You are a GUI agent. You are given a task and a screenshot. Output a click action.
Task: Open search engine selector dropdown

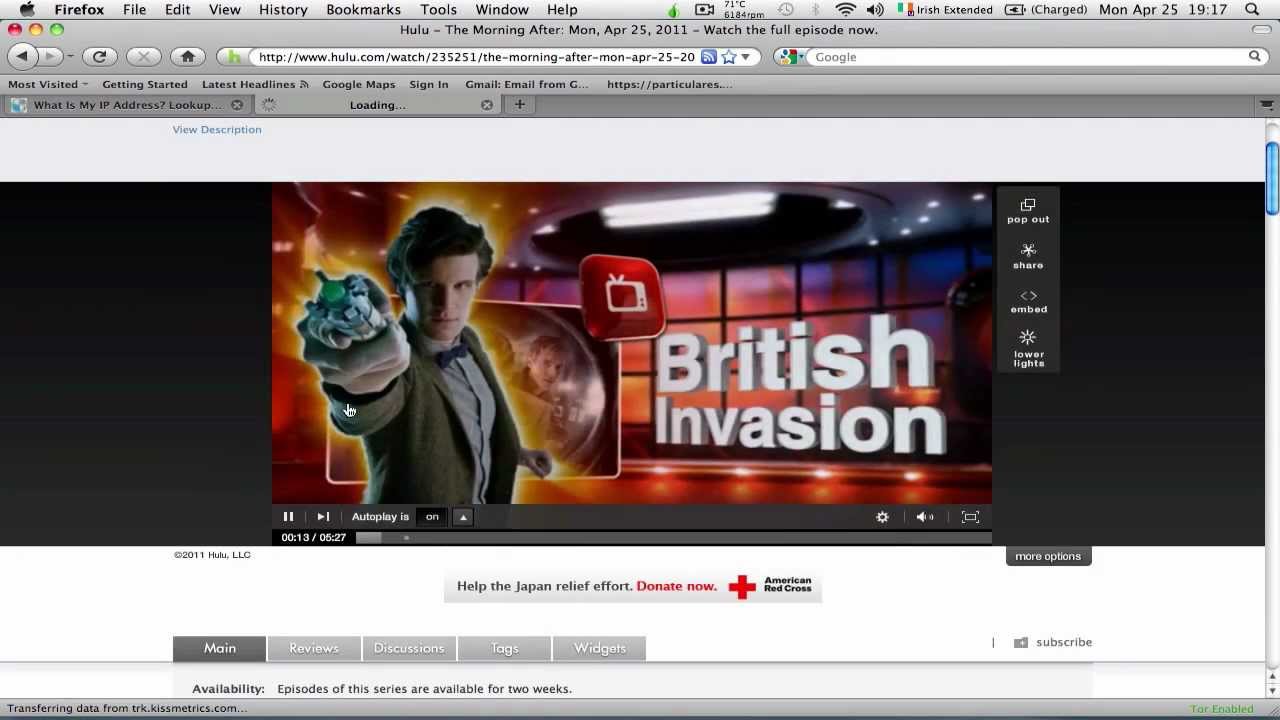pyautogui.click(x=792, y=57)
